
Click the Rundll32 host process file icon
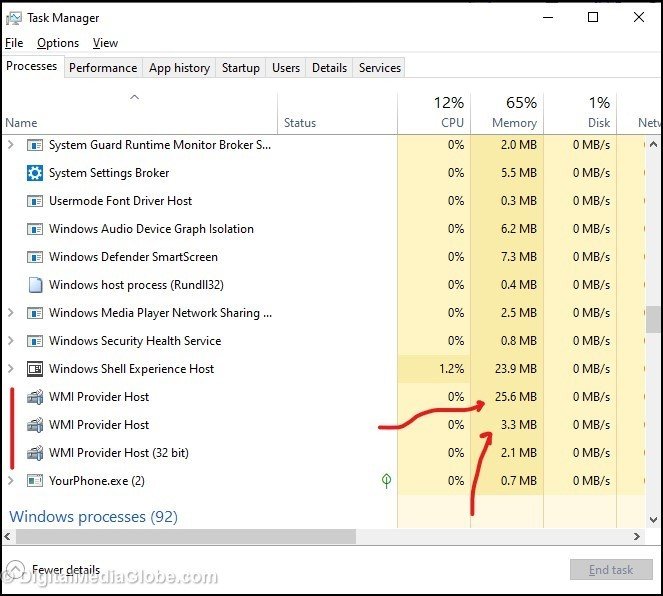click(x=35, y=285)
